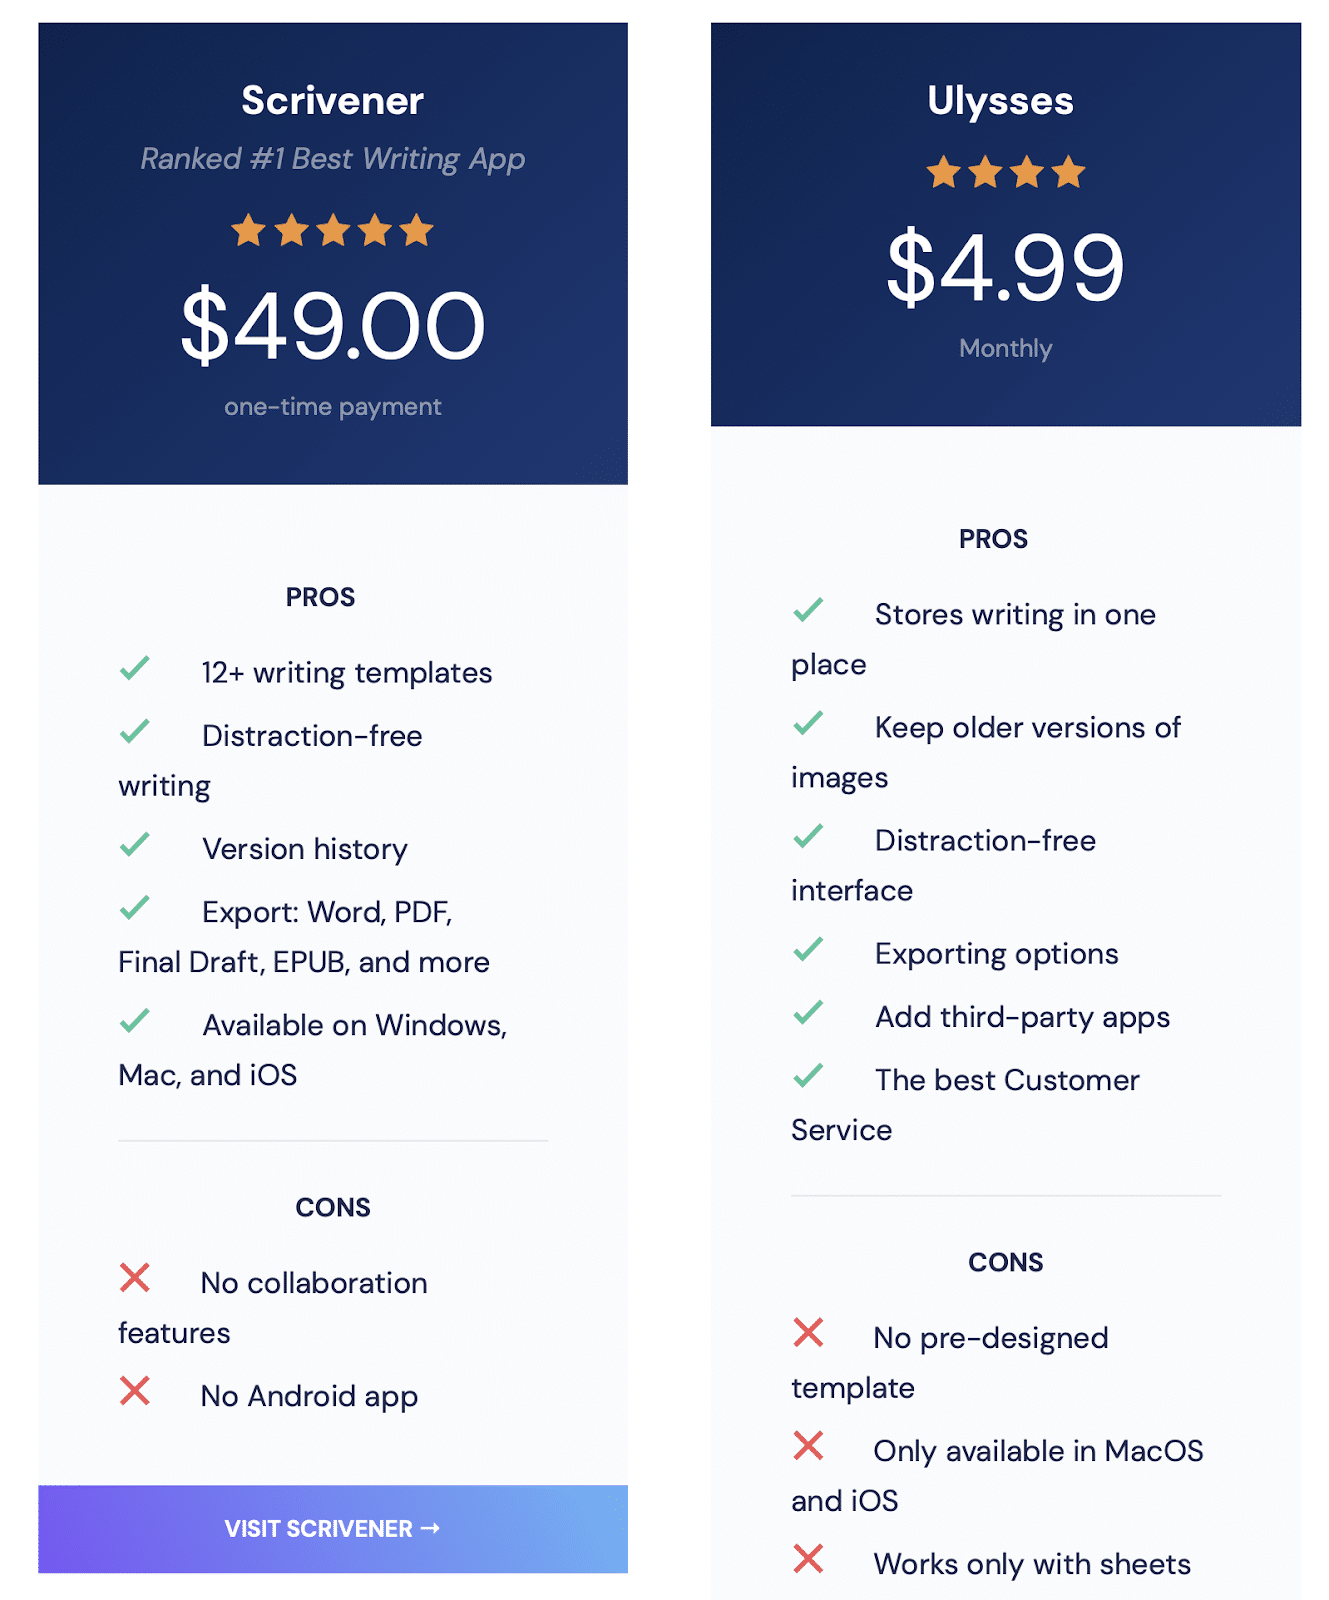Click the last star in Scrivener's five-star rating
Image resolution: width=1329 pixels, height=1600 pixels.
[417, 230]
